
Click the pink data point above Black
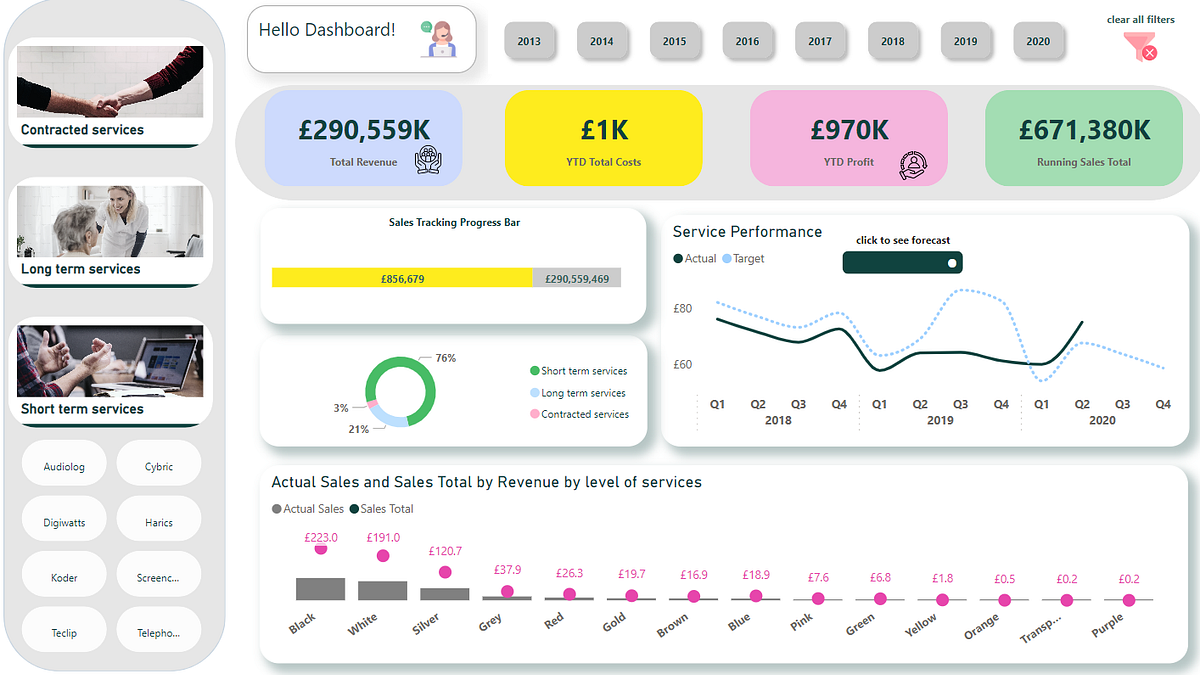(318, 550)
